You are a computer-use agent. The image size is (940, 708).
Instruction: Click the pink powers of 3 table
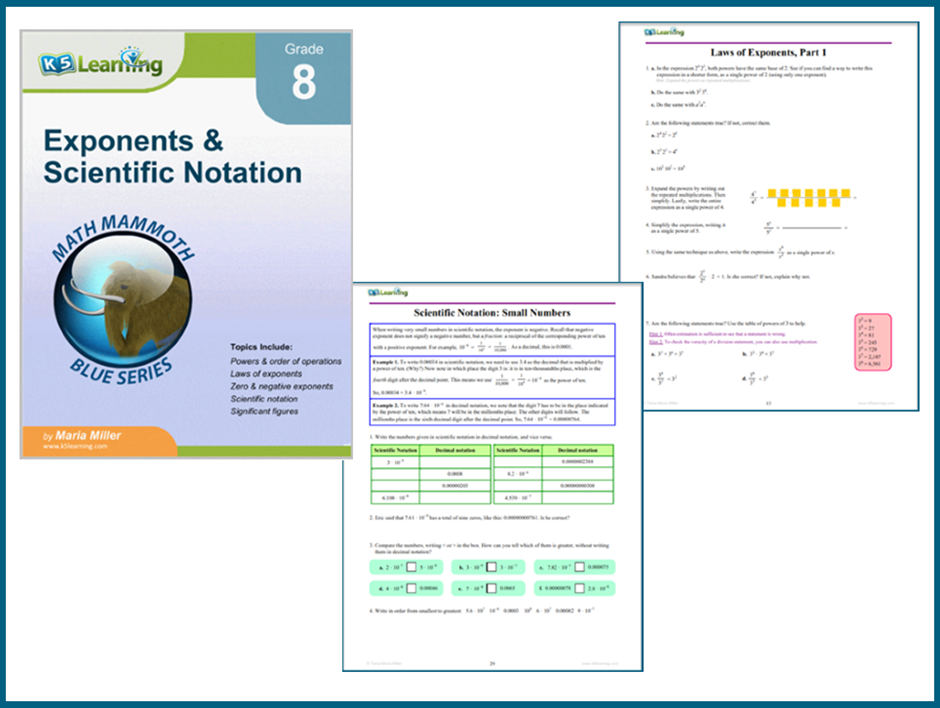click(x=872, y=342)
